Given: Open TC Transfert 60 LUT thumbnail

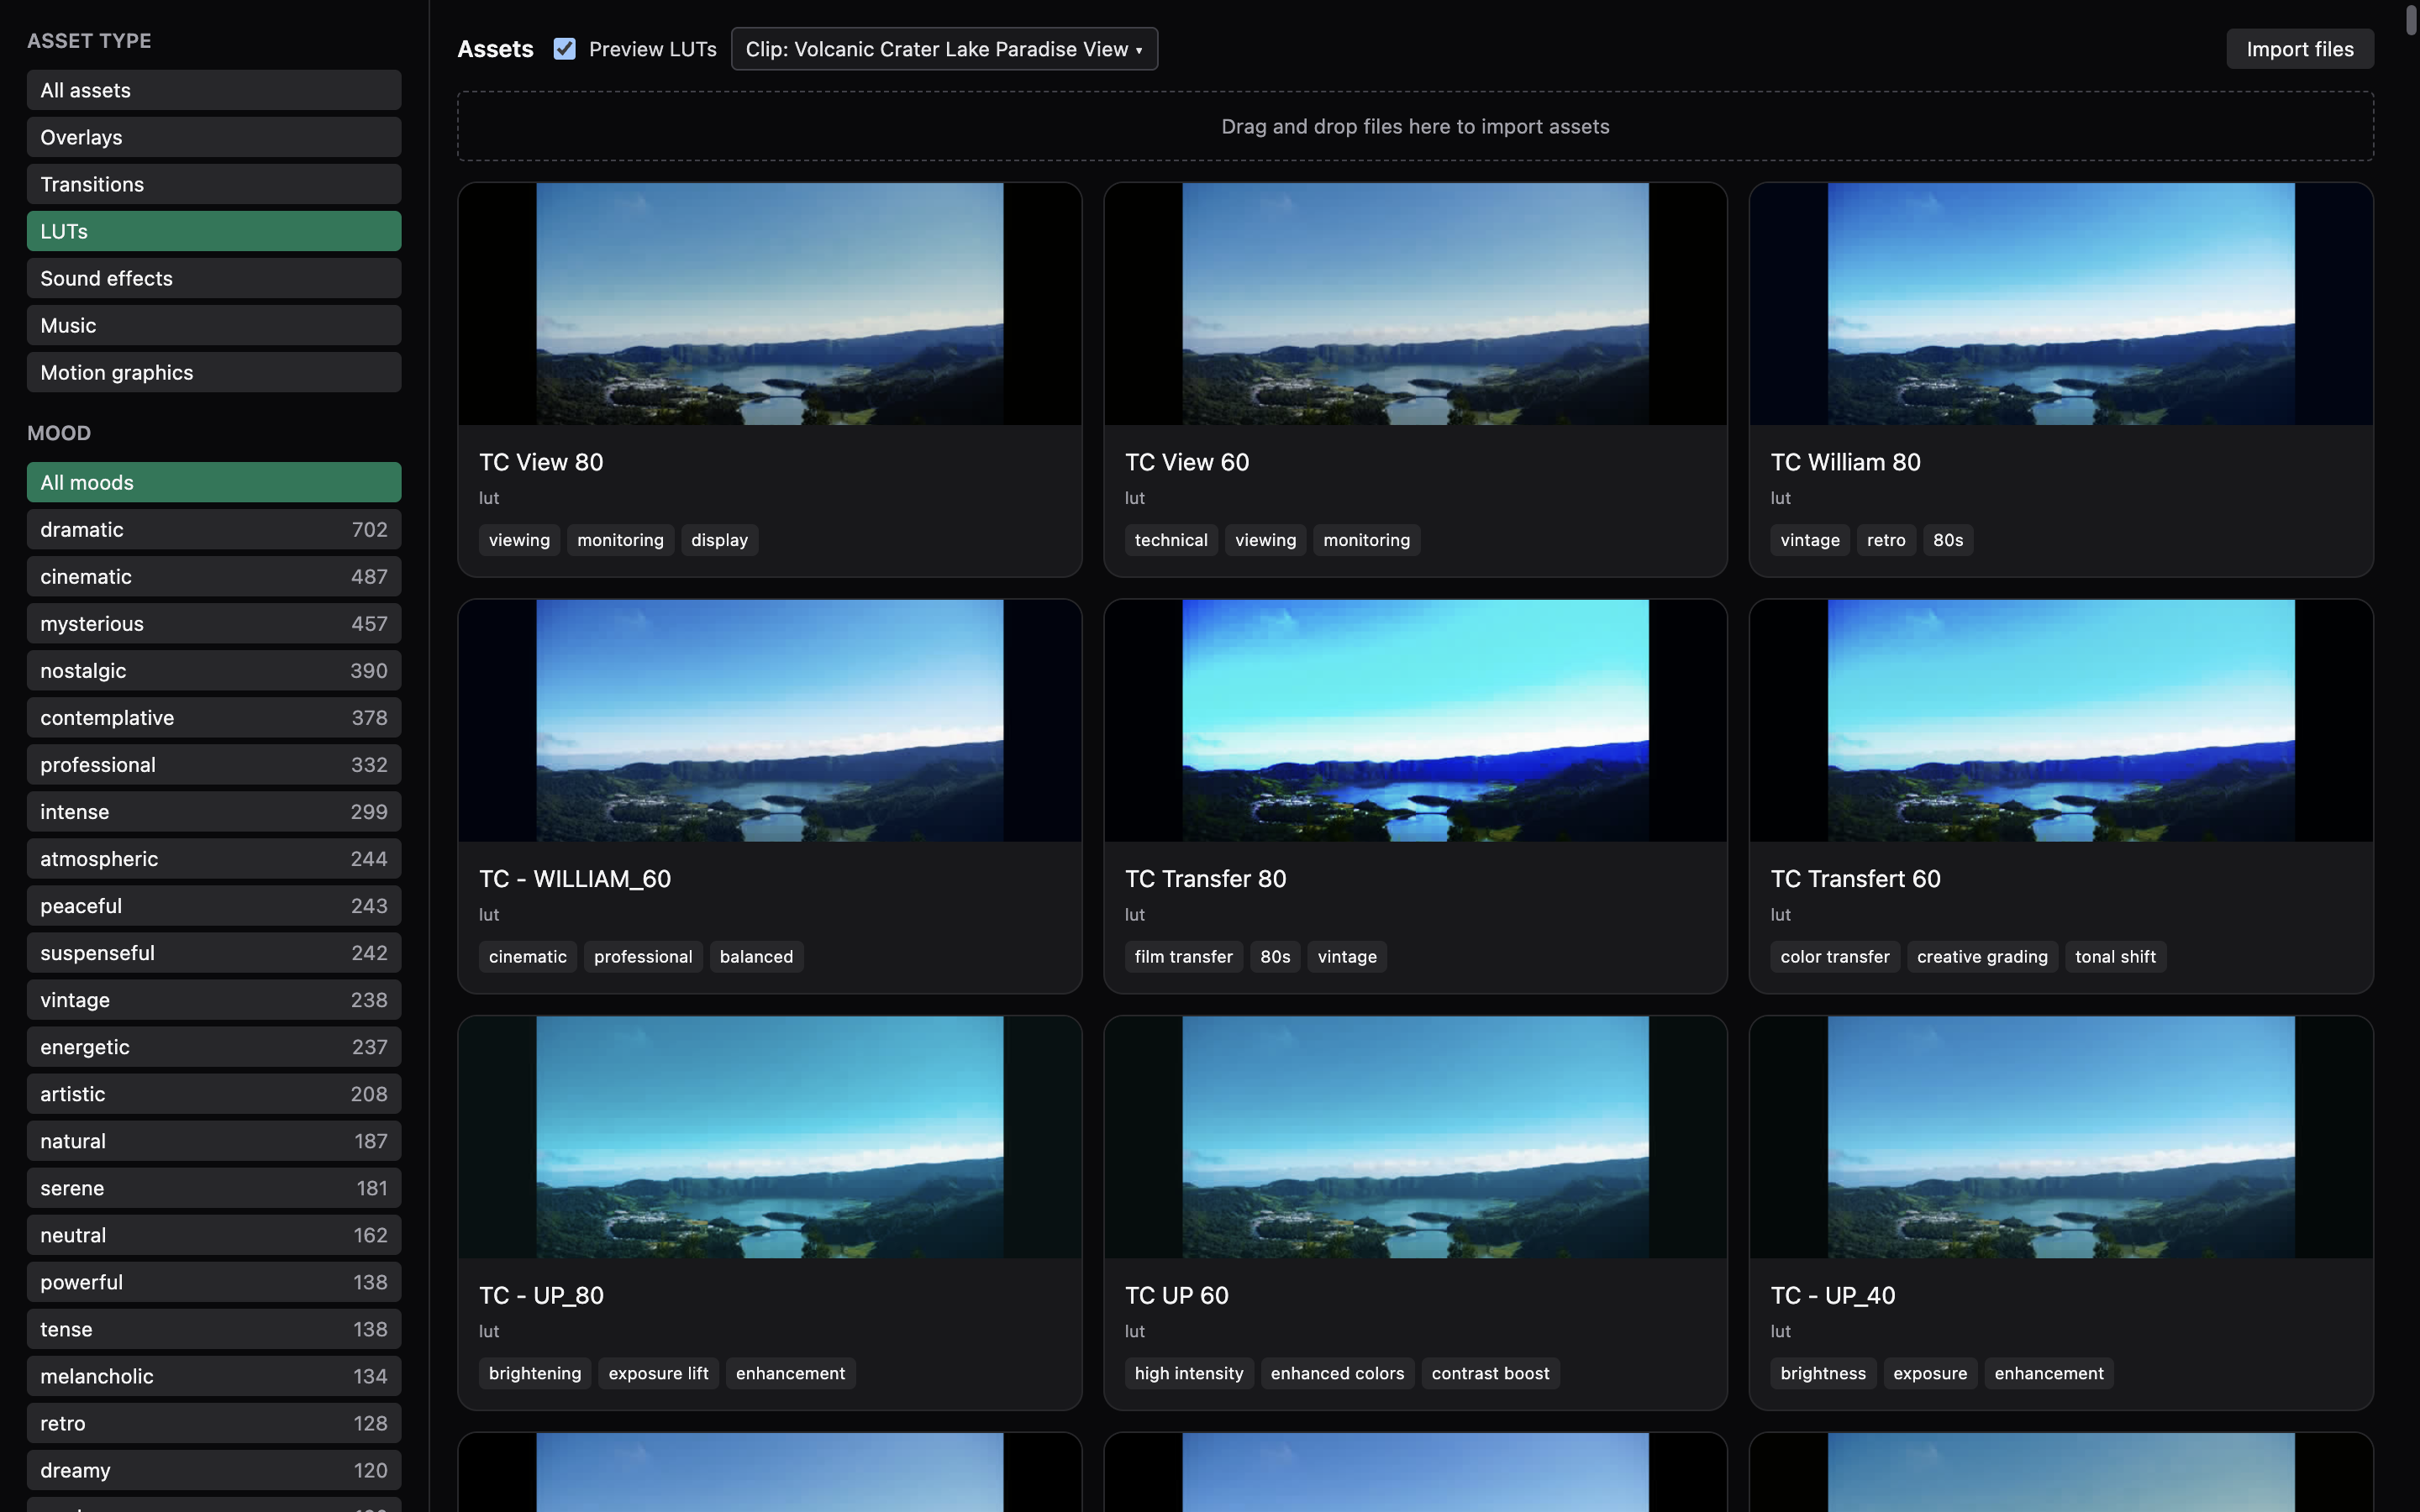Looking at the screenshot, I should pos(2061,720).
